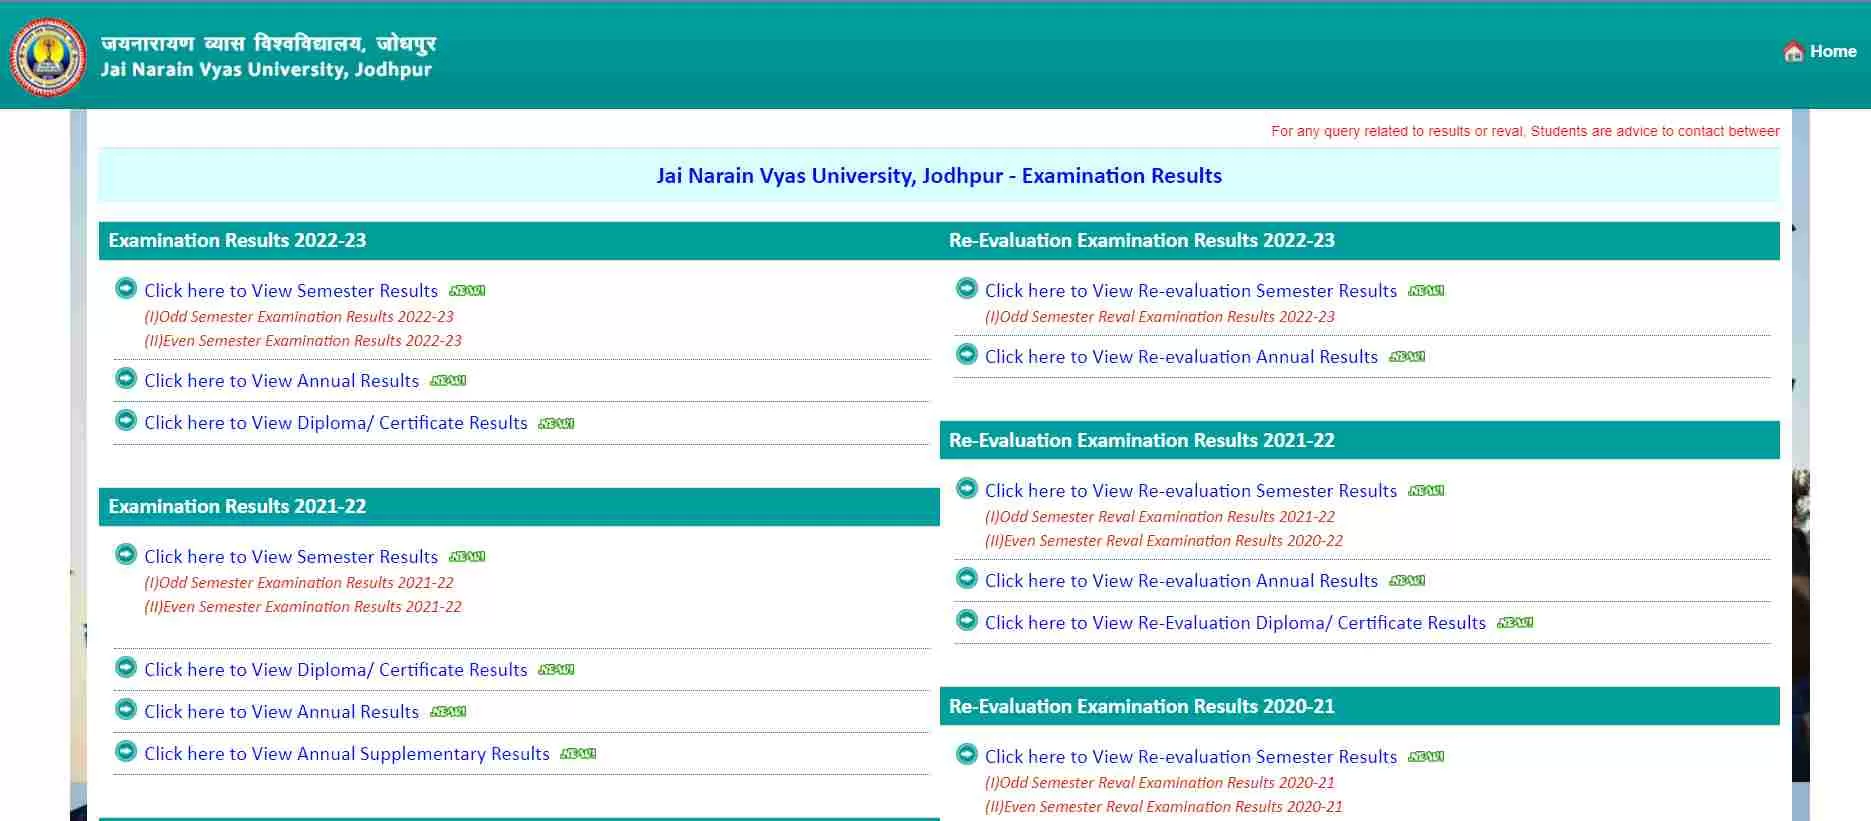The width and height of the screenshot is (1871, 821).
Task: Click arrow icon beside Annual Supplementary Results
Action: (x=126, y=751)
